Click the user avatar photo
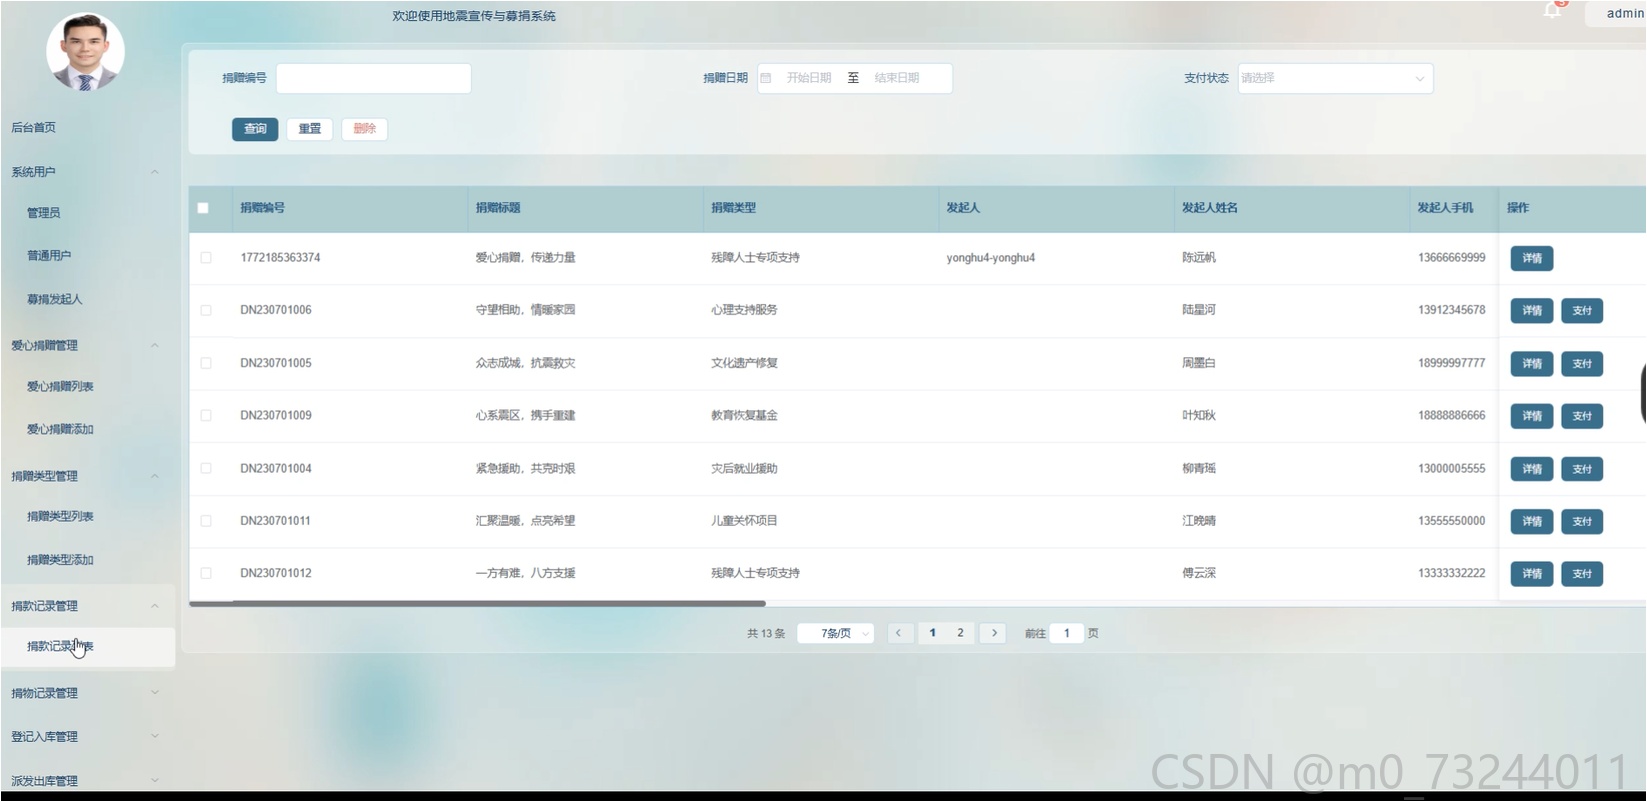 [86, 52]
